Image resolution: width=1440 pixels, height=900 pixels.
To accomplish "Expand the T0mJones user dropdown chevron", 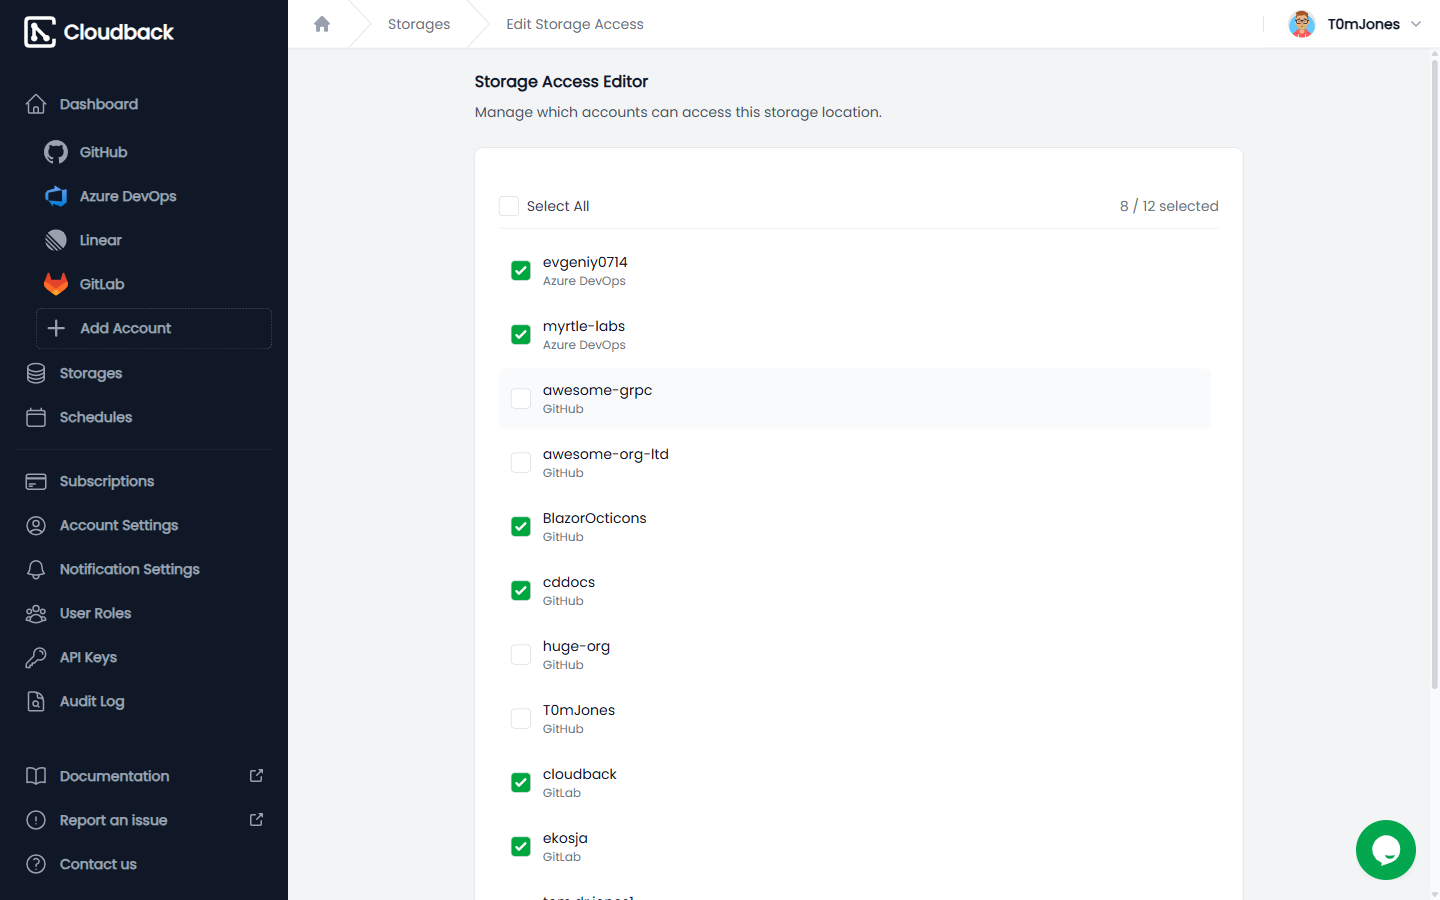I will click(1416, 24).
